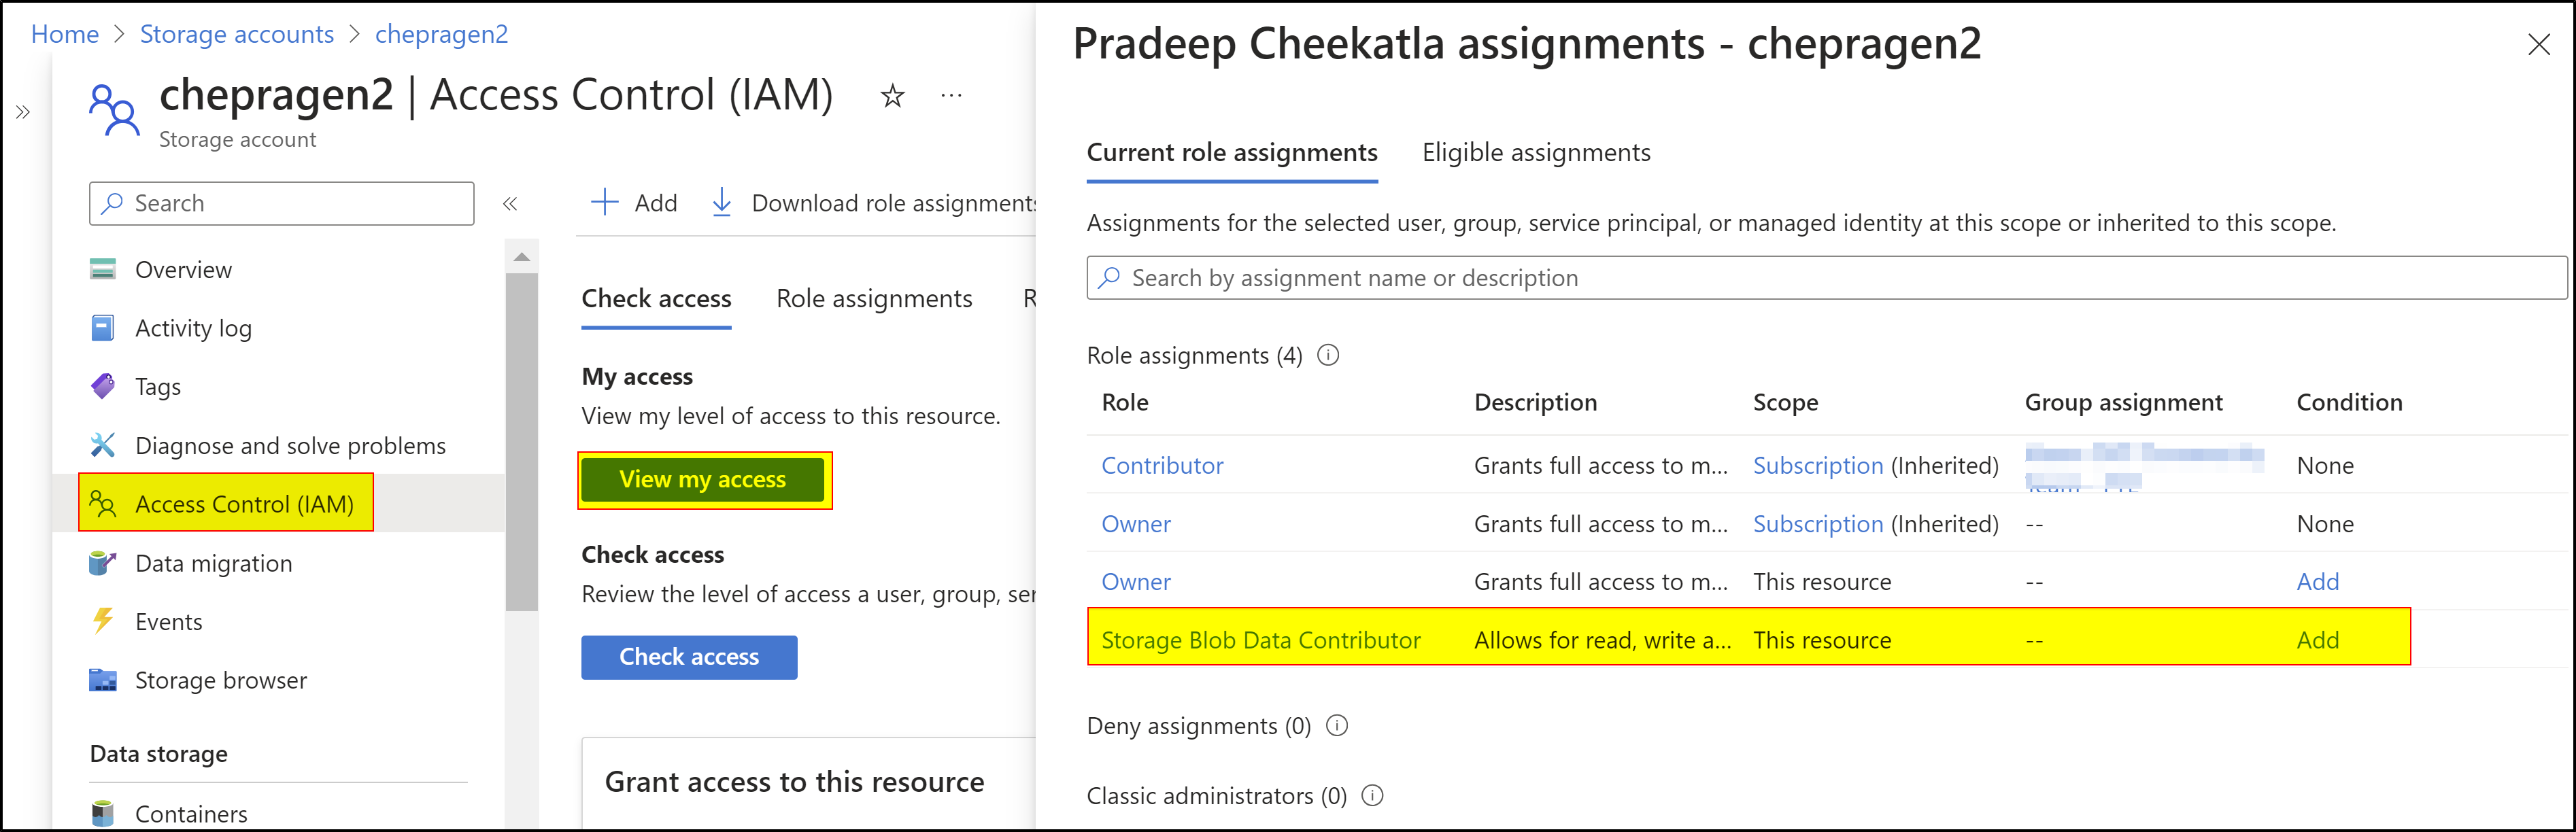Click the sidebar scrollbar up arrow
This screenshot has width=2576, height=832.
pyautogui.click(x=522, y=257)
